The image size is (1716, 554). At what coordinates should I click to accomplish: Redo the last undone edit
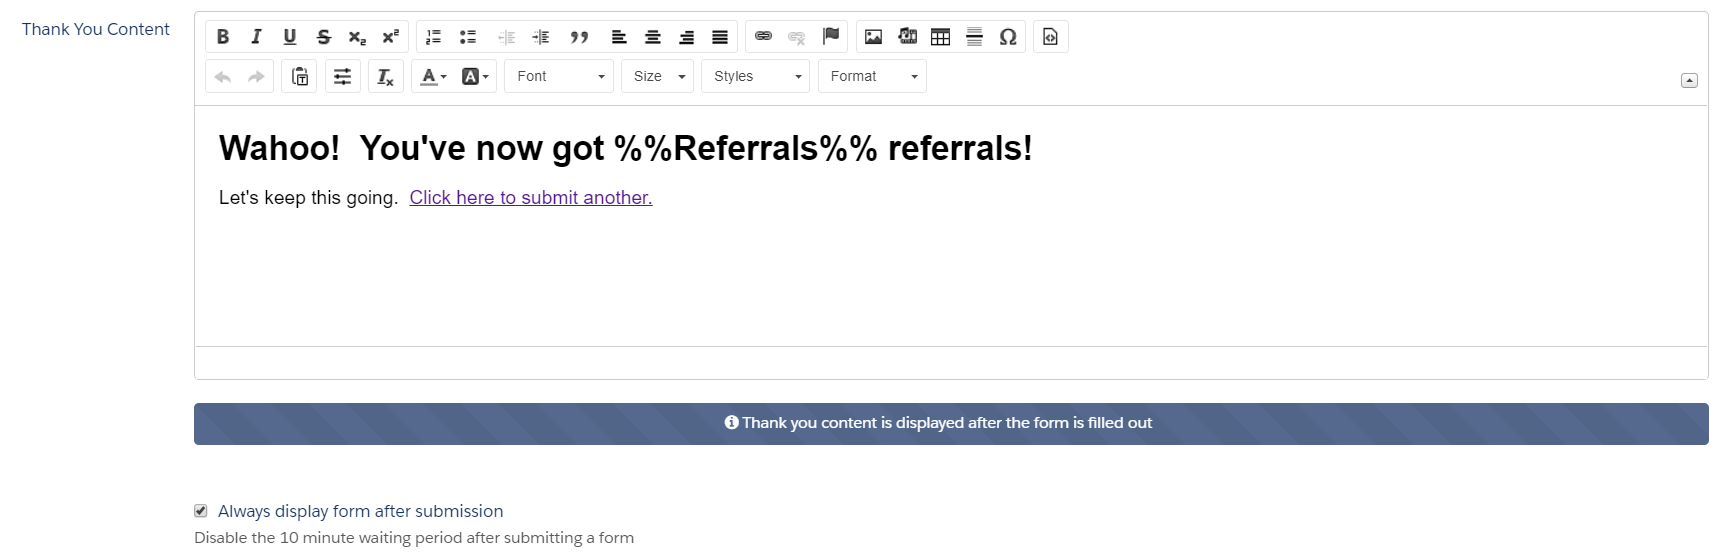(256, 76)
